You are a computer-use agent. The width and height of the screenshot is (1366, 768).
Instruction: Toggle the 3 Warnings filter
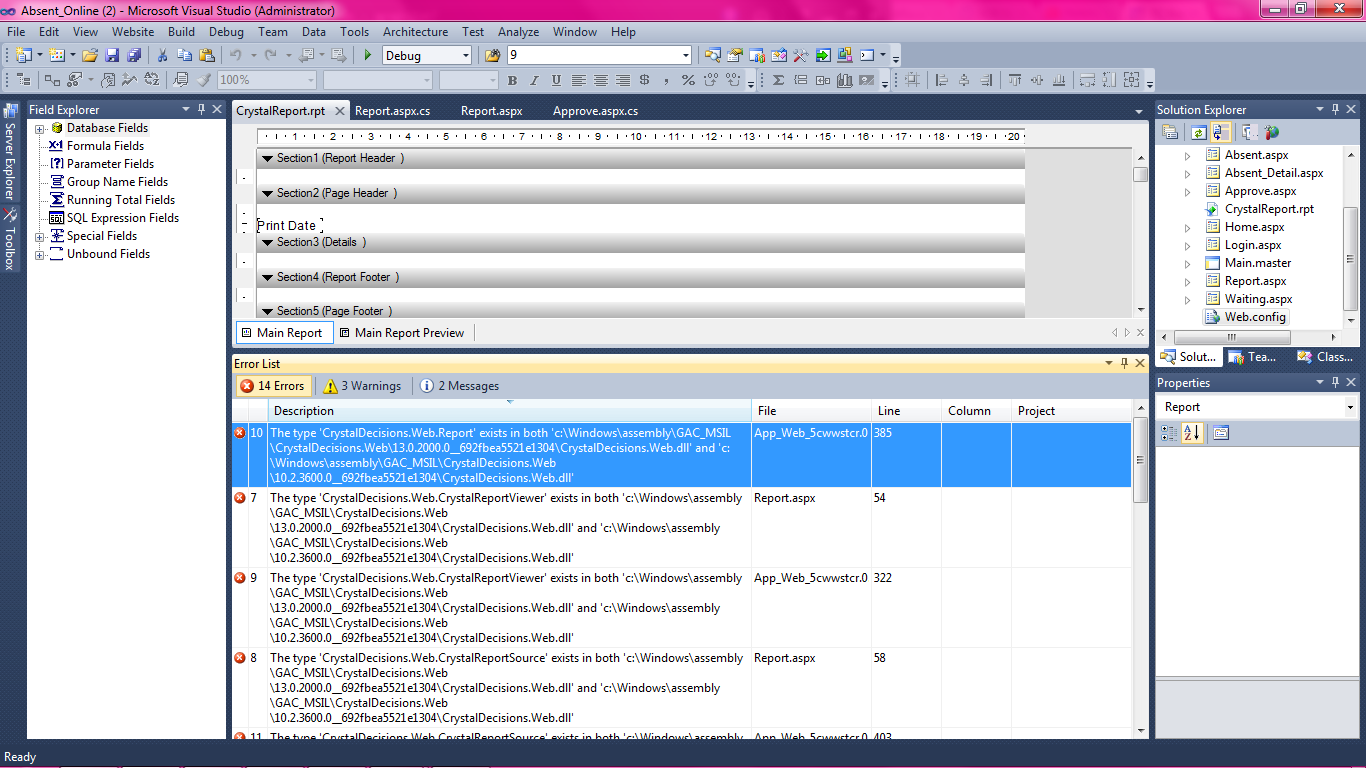point(361,386)
